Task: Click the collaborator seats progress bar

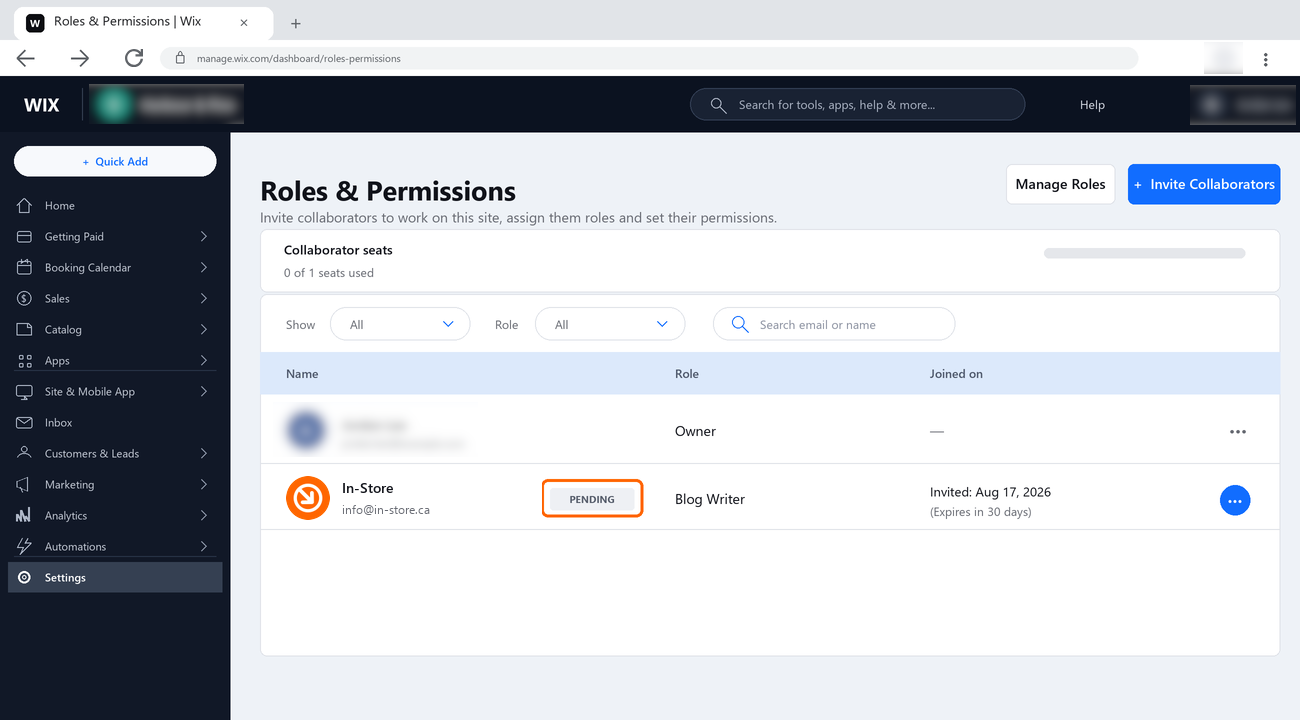Action: click(1144, 254)
